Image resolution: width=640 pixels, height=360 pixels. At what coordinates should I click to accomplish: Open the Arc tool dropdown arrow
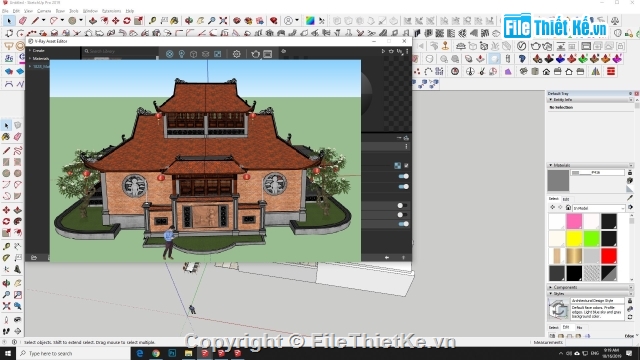62,20
